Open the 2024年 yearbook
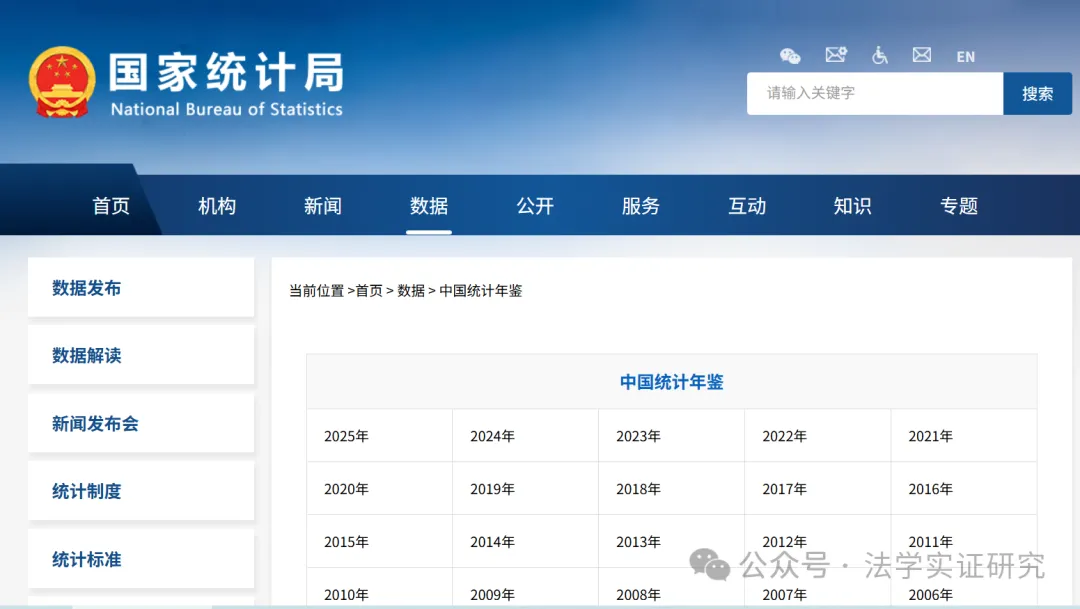Viewport: 1080px width, 609px height. pos(492,436)
